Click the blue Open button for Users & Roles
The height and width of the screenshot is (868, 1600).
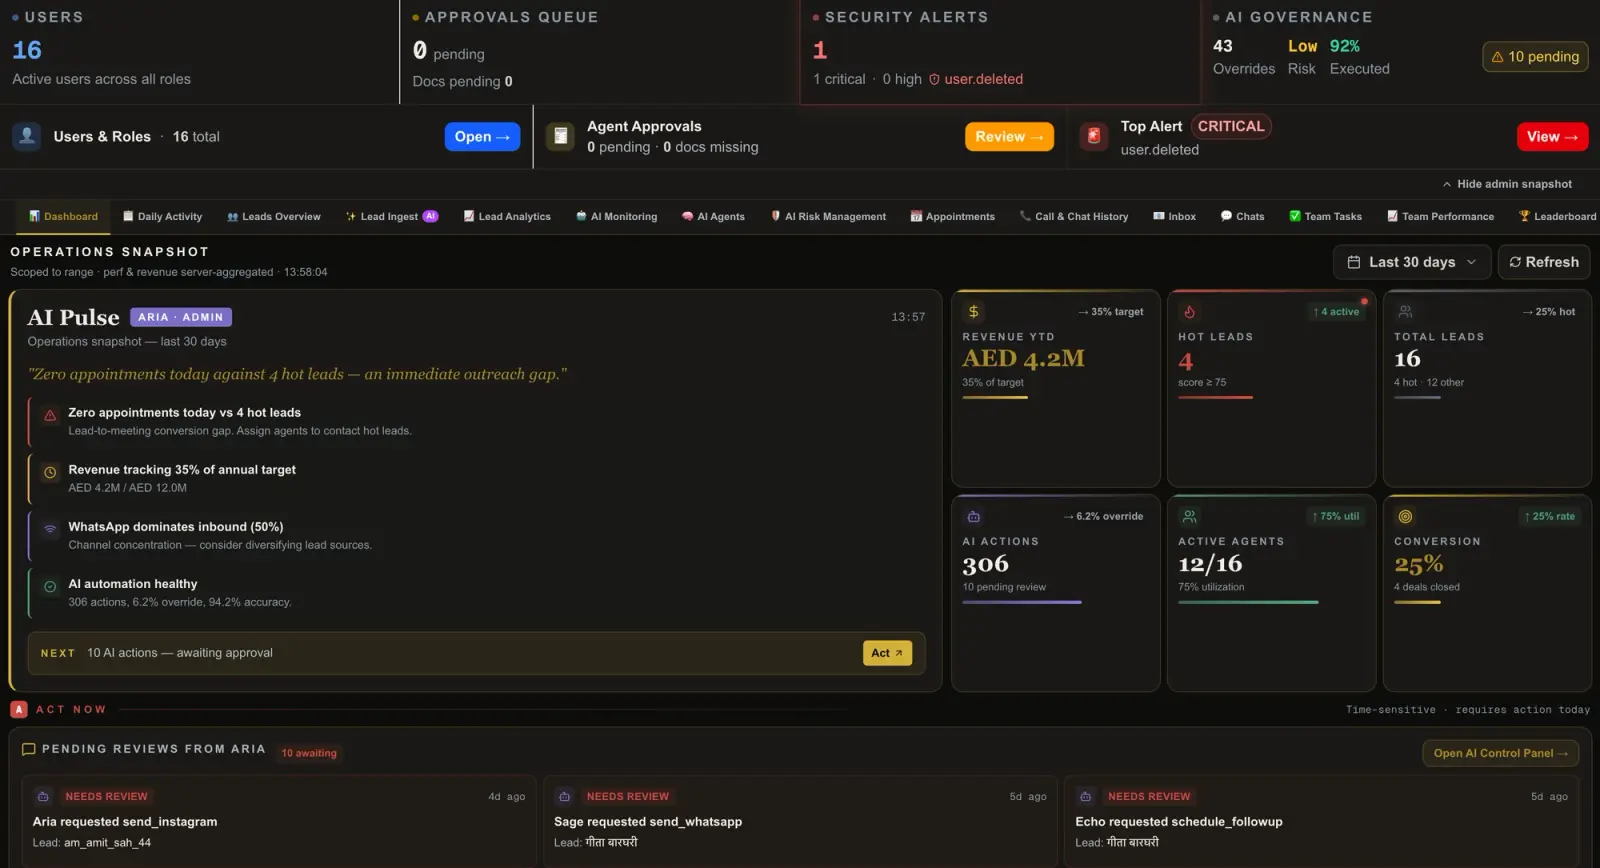[482, 137]
